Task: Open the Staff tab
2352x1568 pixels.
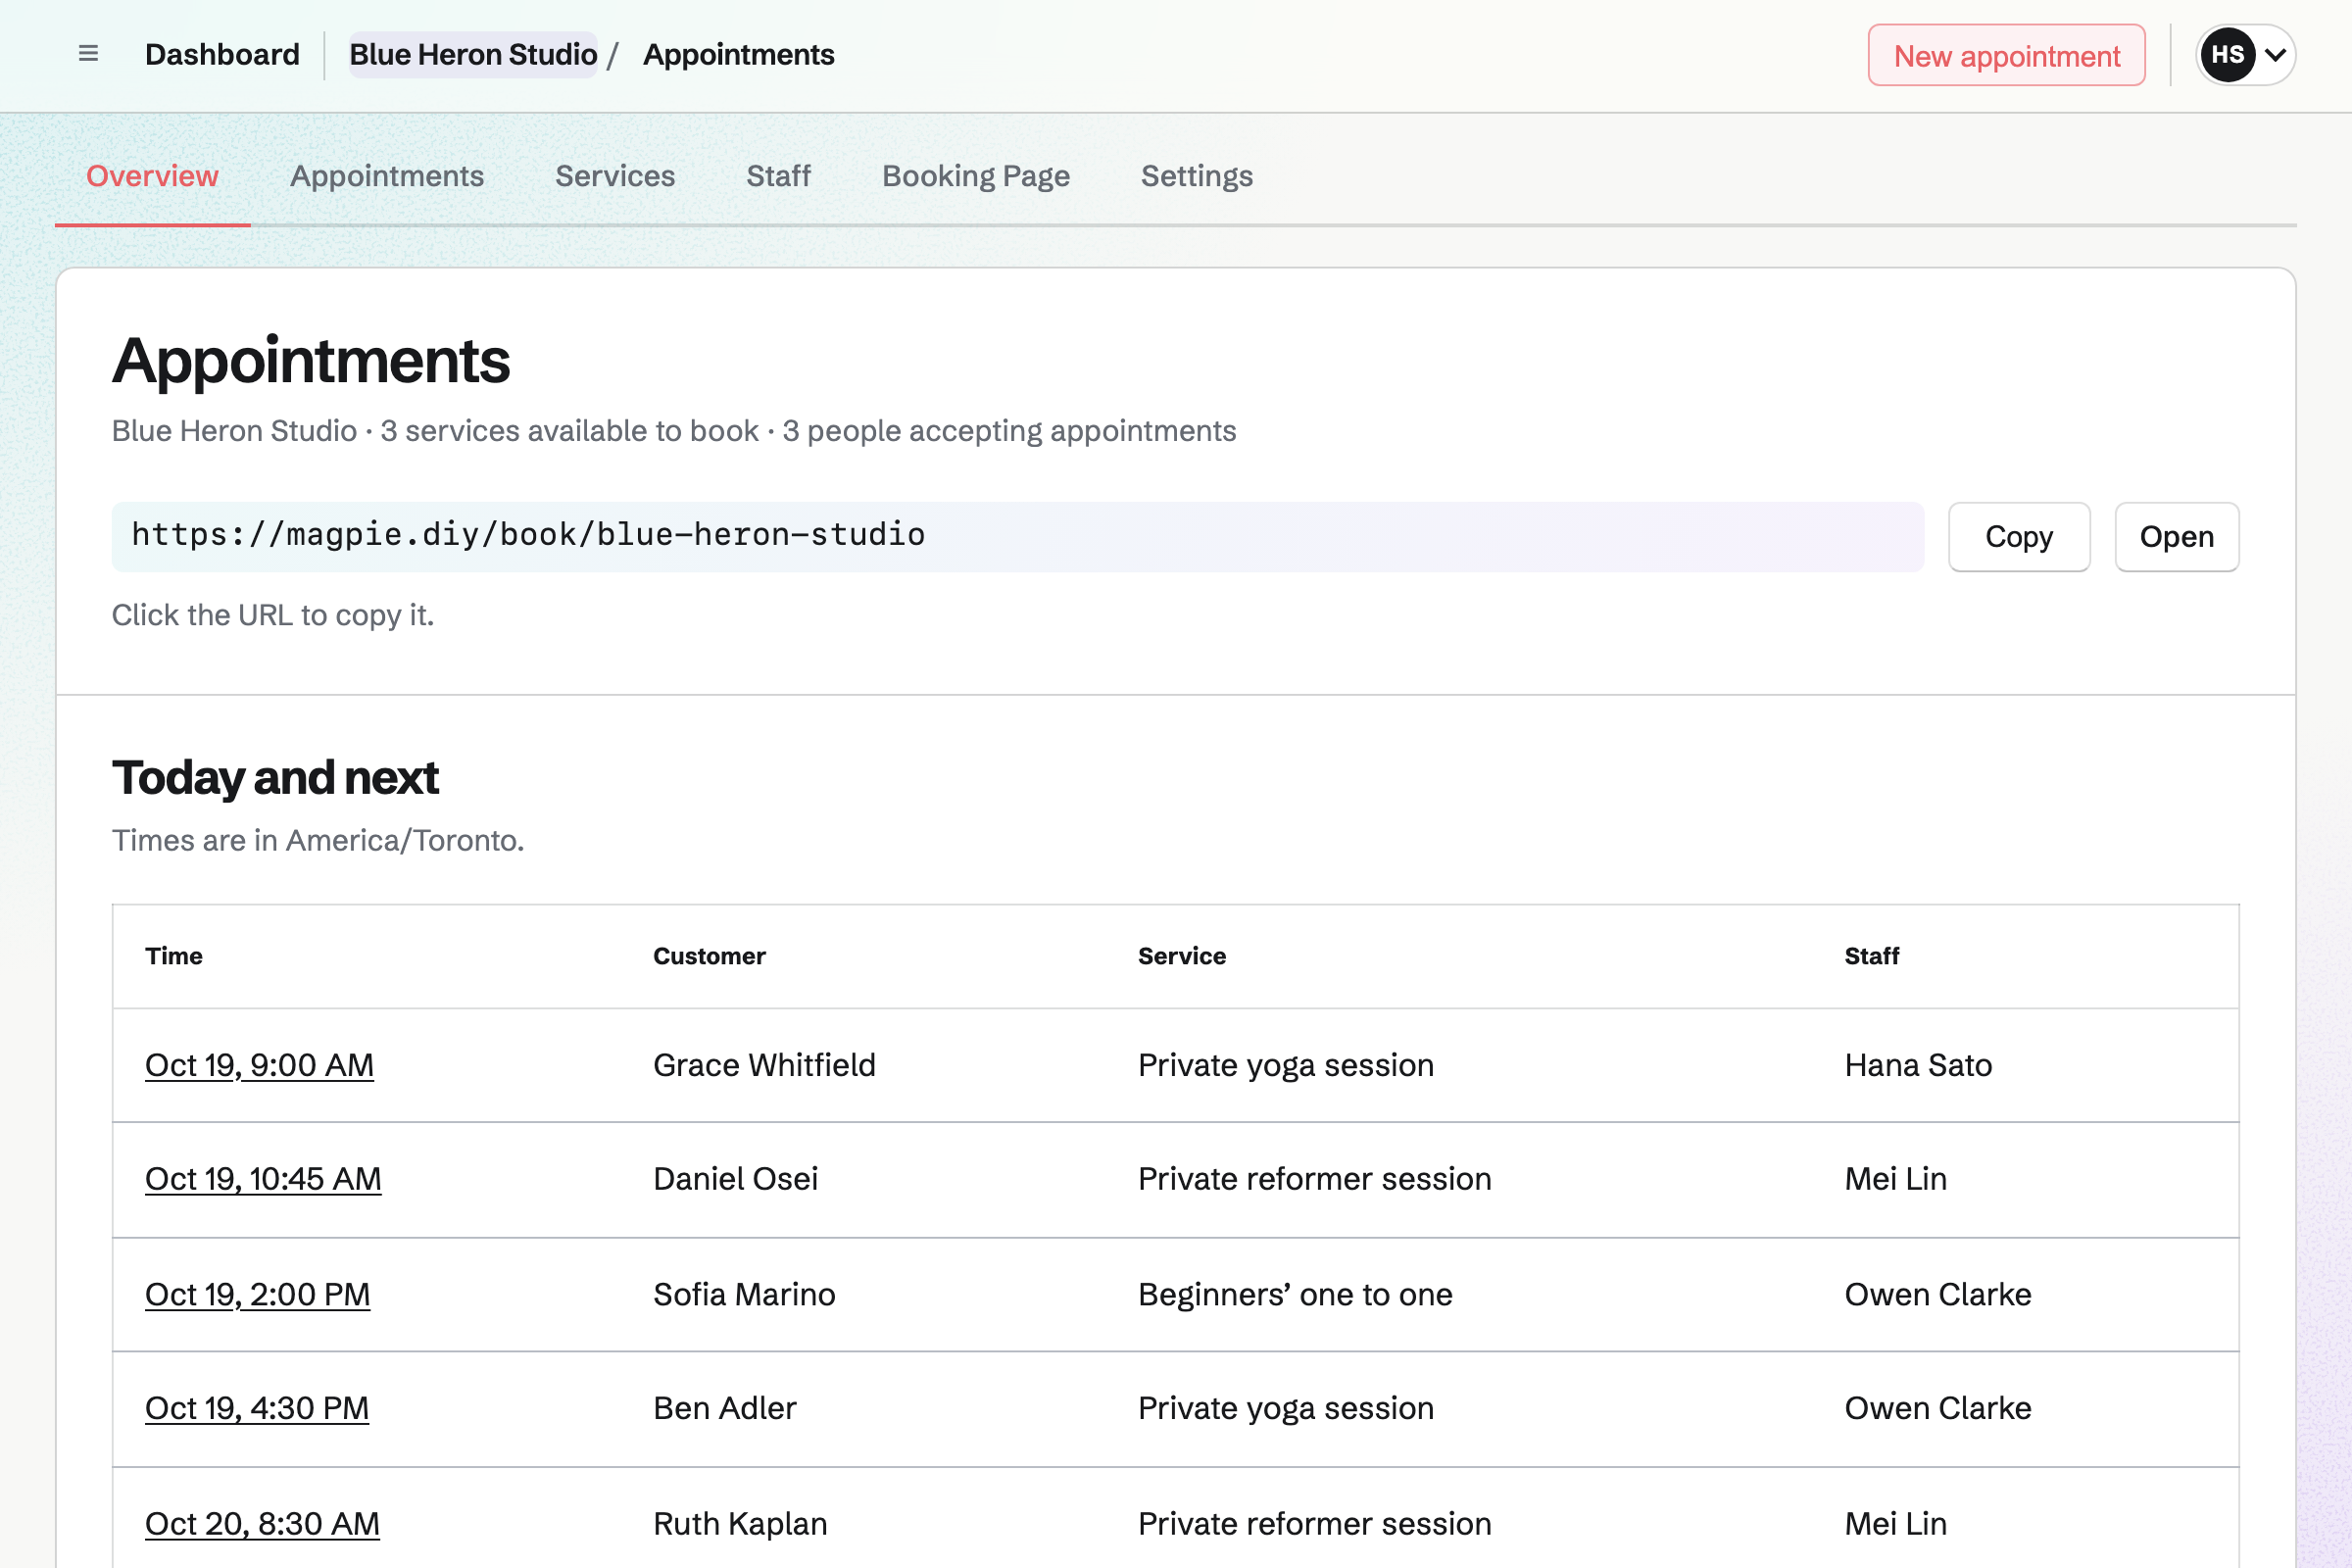Action: coord(778,176)
